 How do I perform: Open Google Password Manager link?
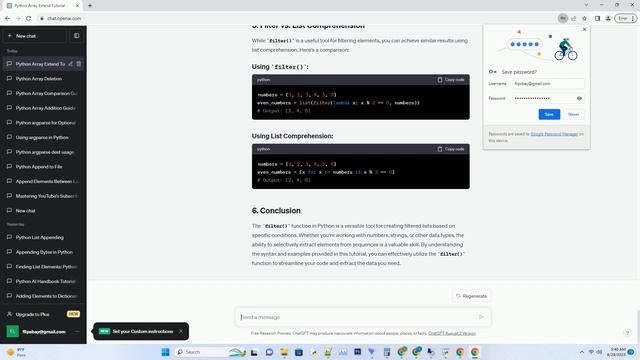click(554, 134)
